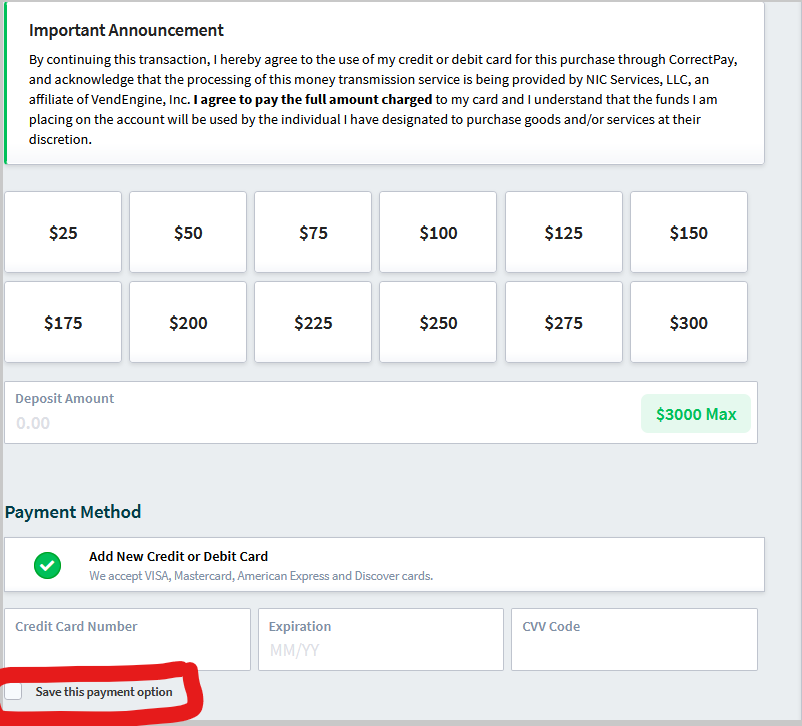Click the $3000 Max badge
802x726 pixels.
point(695,412)
